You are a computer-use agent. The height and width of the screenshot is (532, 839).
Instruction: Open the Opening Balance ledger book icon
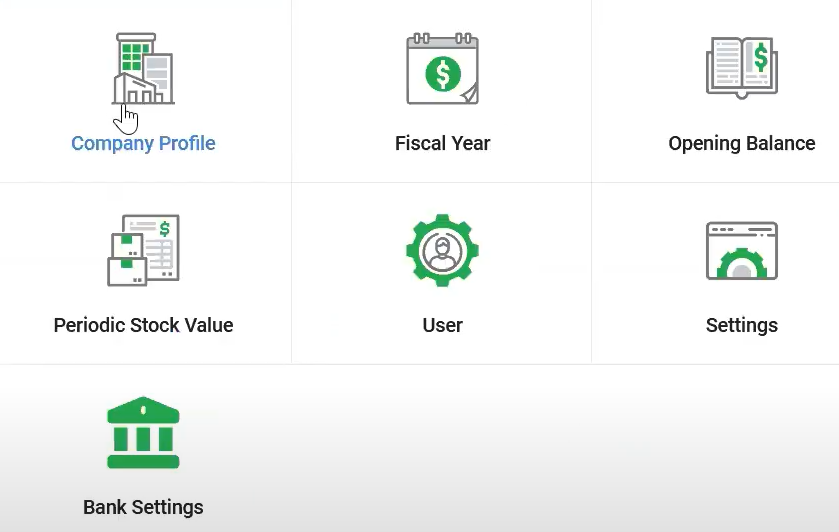pyautogui.click(x=742, y=67)
